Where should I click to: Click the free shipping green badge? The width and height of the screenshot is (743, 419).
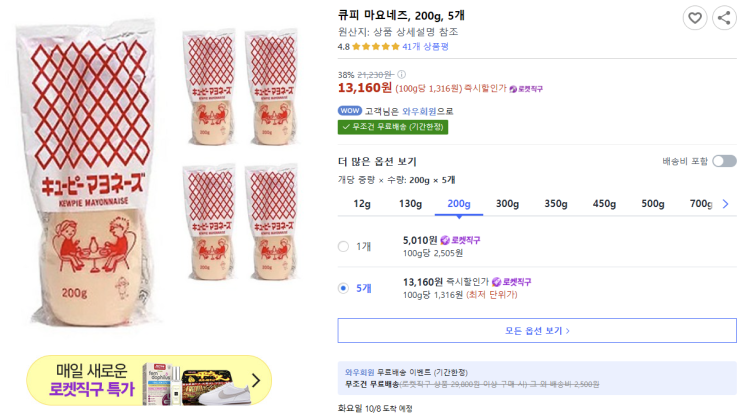pos(393,127)
